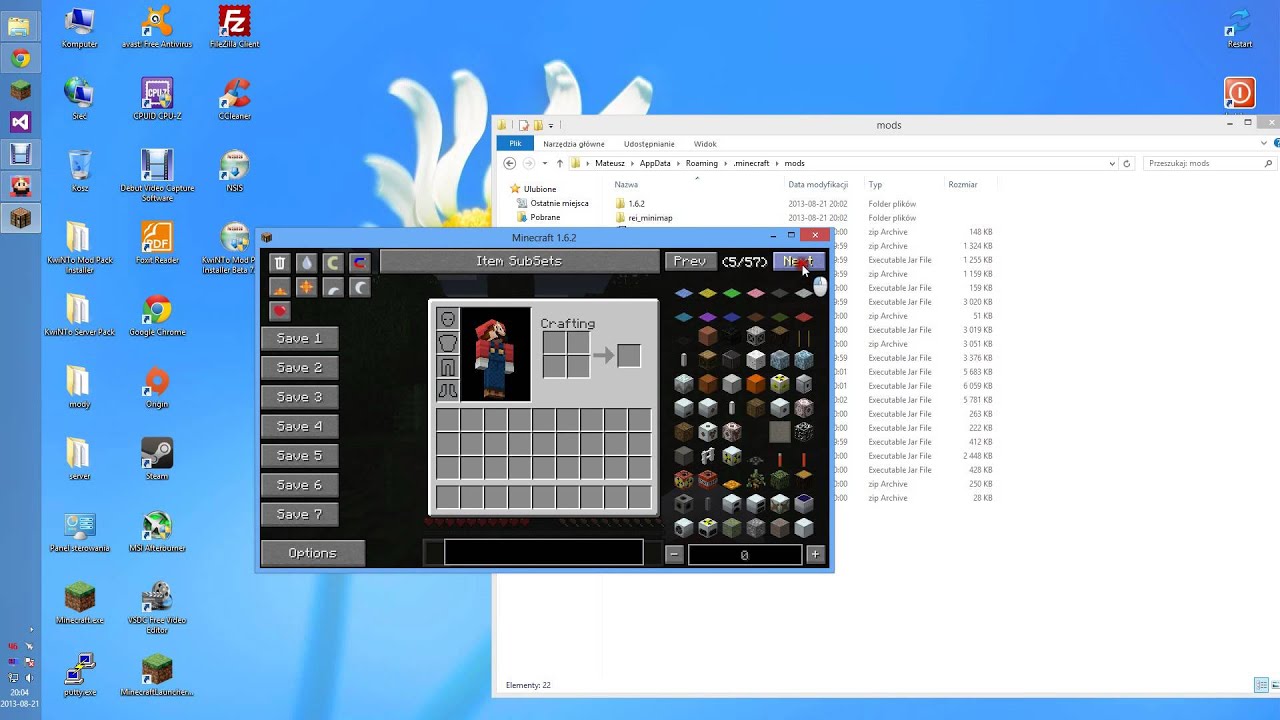The height and width of the screenshot is (720, 1280).
Task: Set time to midnight moon icon
Action: (359, 288)
